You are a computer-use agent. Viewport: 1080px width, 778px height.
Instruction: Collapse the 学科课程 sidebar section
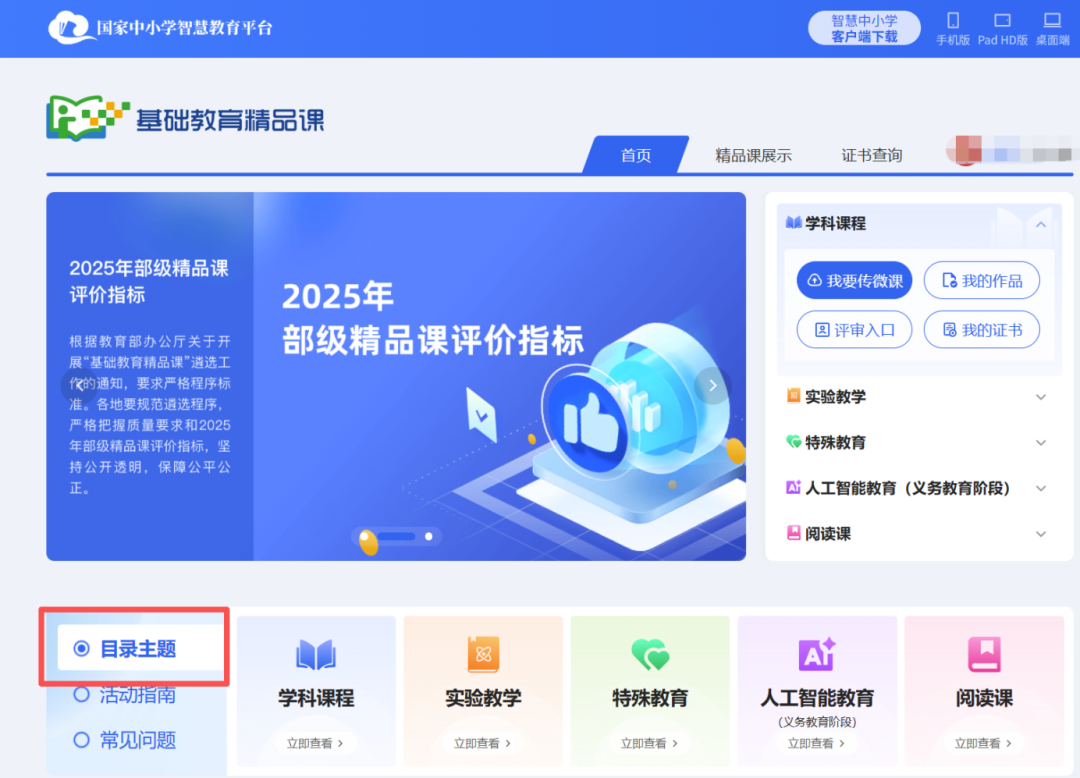pos(1041,224)
